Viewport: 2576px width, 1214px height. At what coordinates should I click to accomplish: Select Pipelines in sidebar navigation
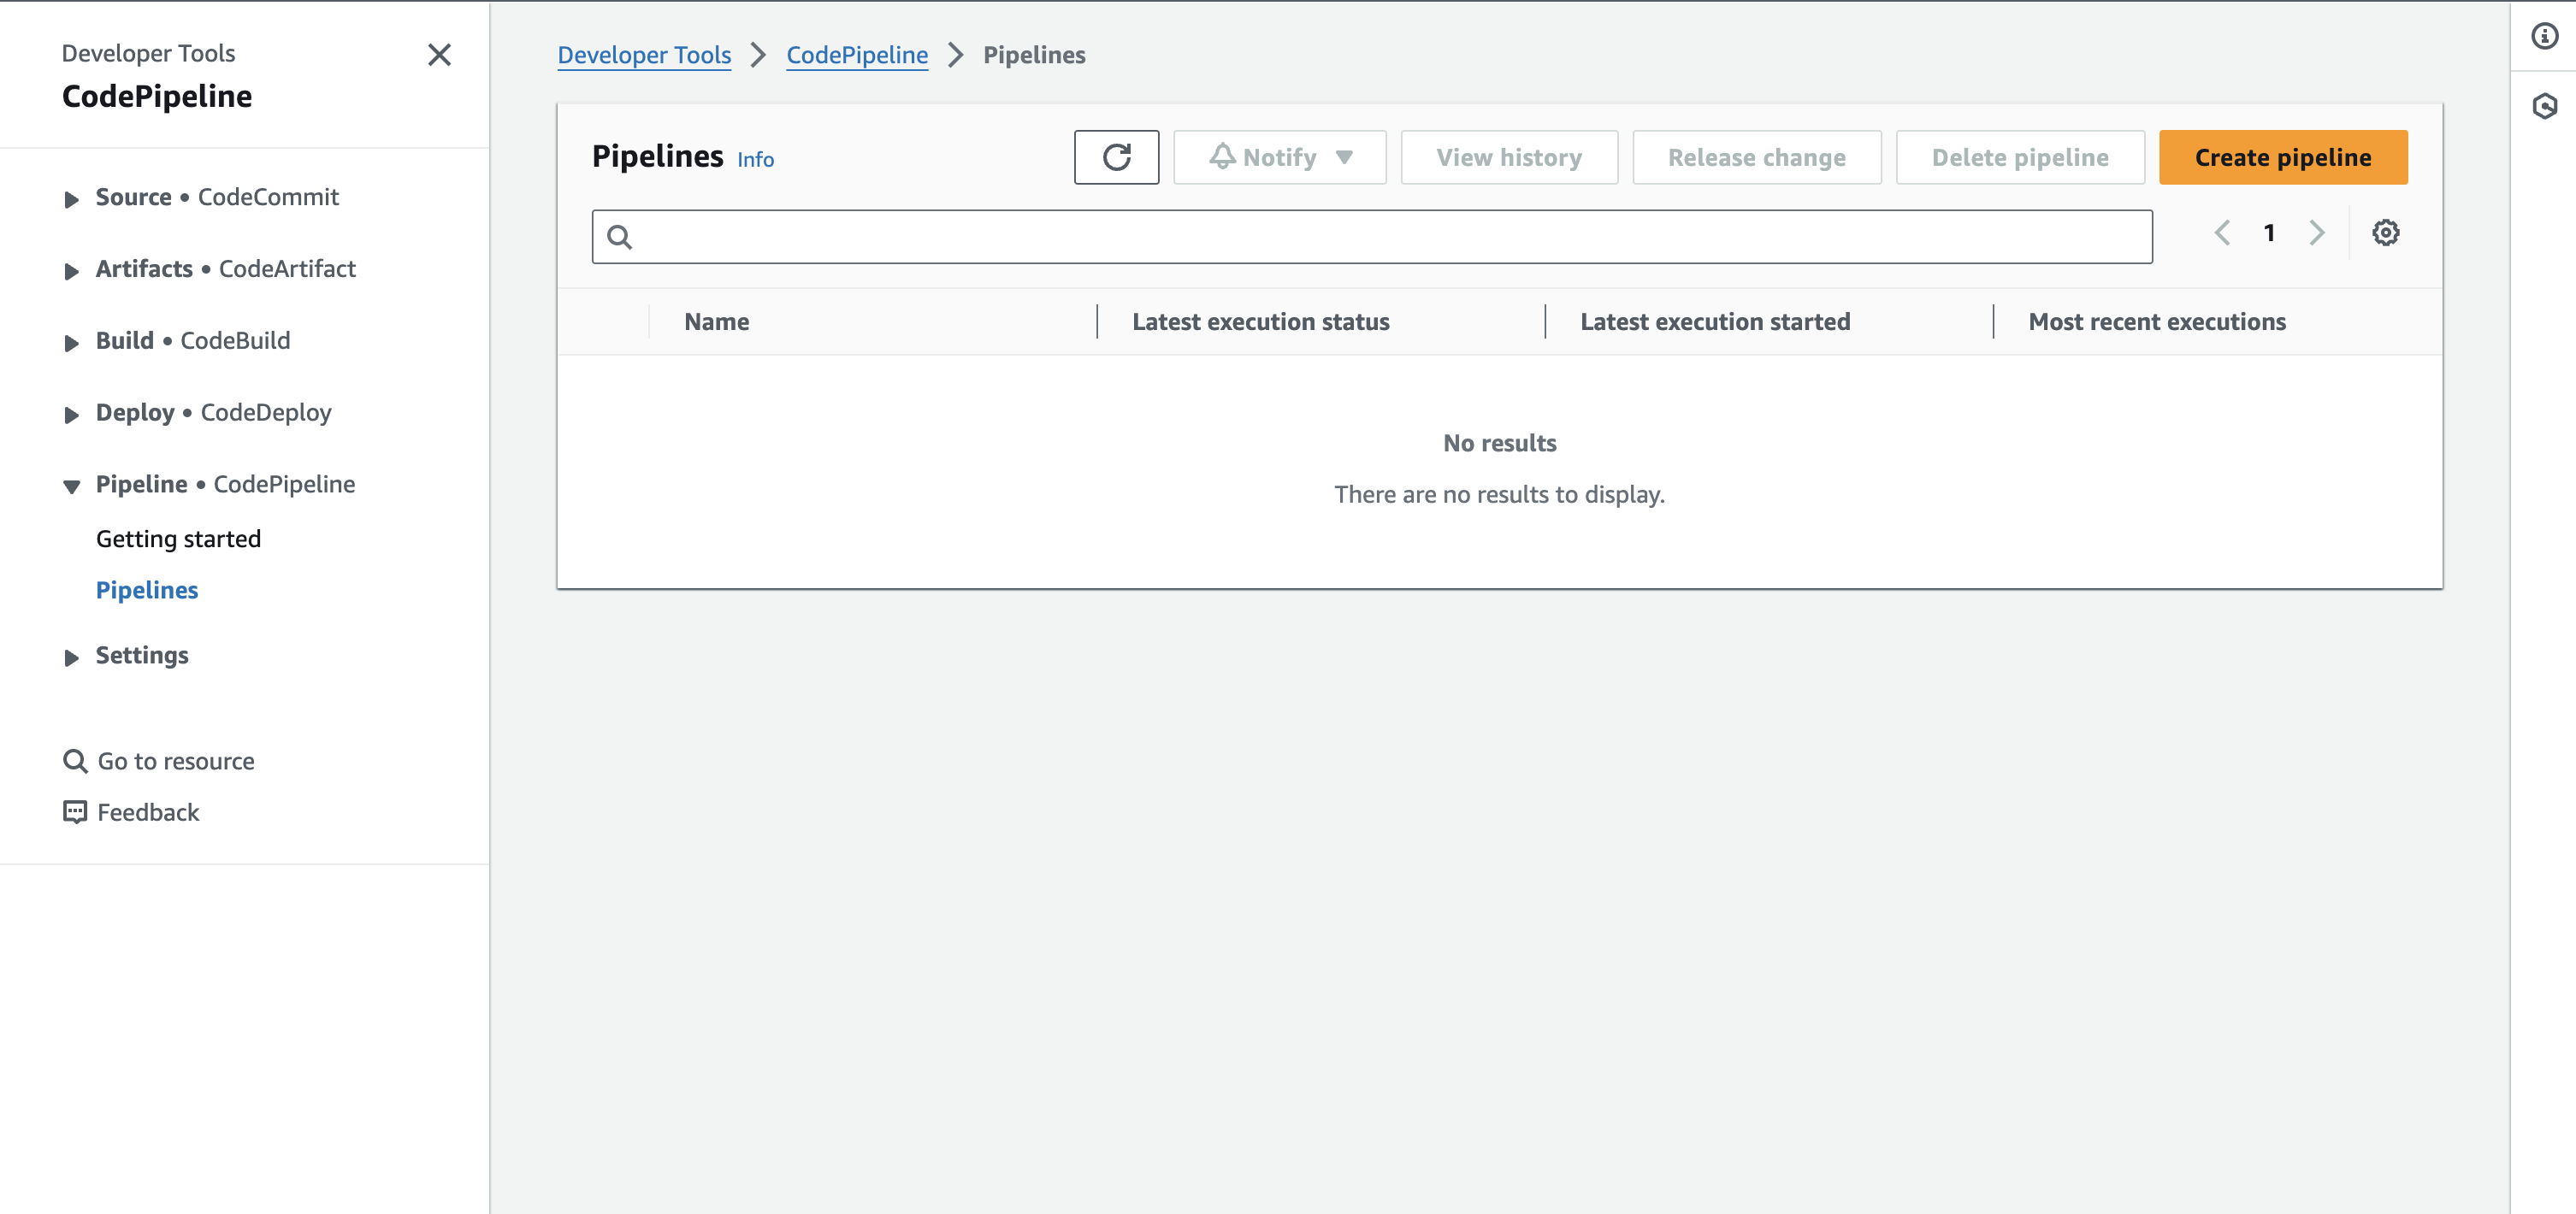click(147, 590)
